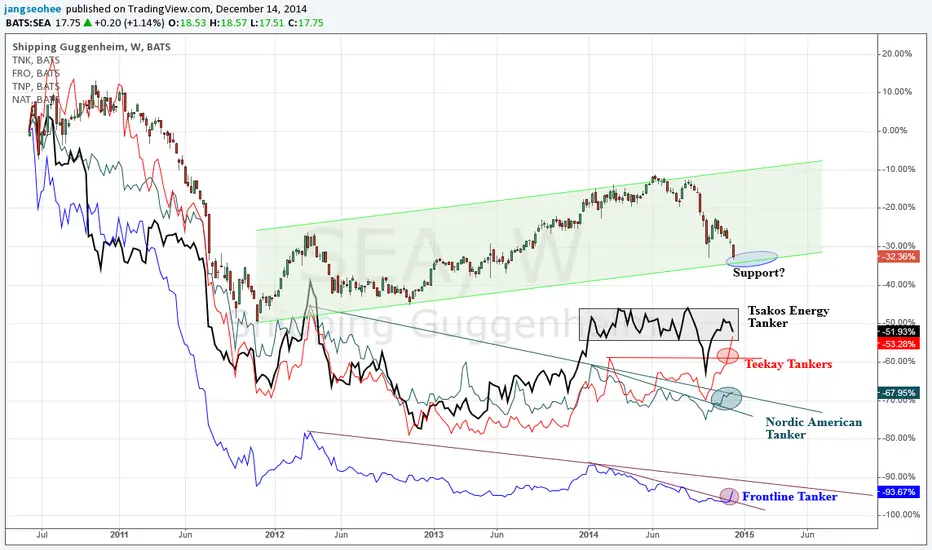
Task: Click the +0.20 (+1.14%) change value
Action: coord(129,23)
